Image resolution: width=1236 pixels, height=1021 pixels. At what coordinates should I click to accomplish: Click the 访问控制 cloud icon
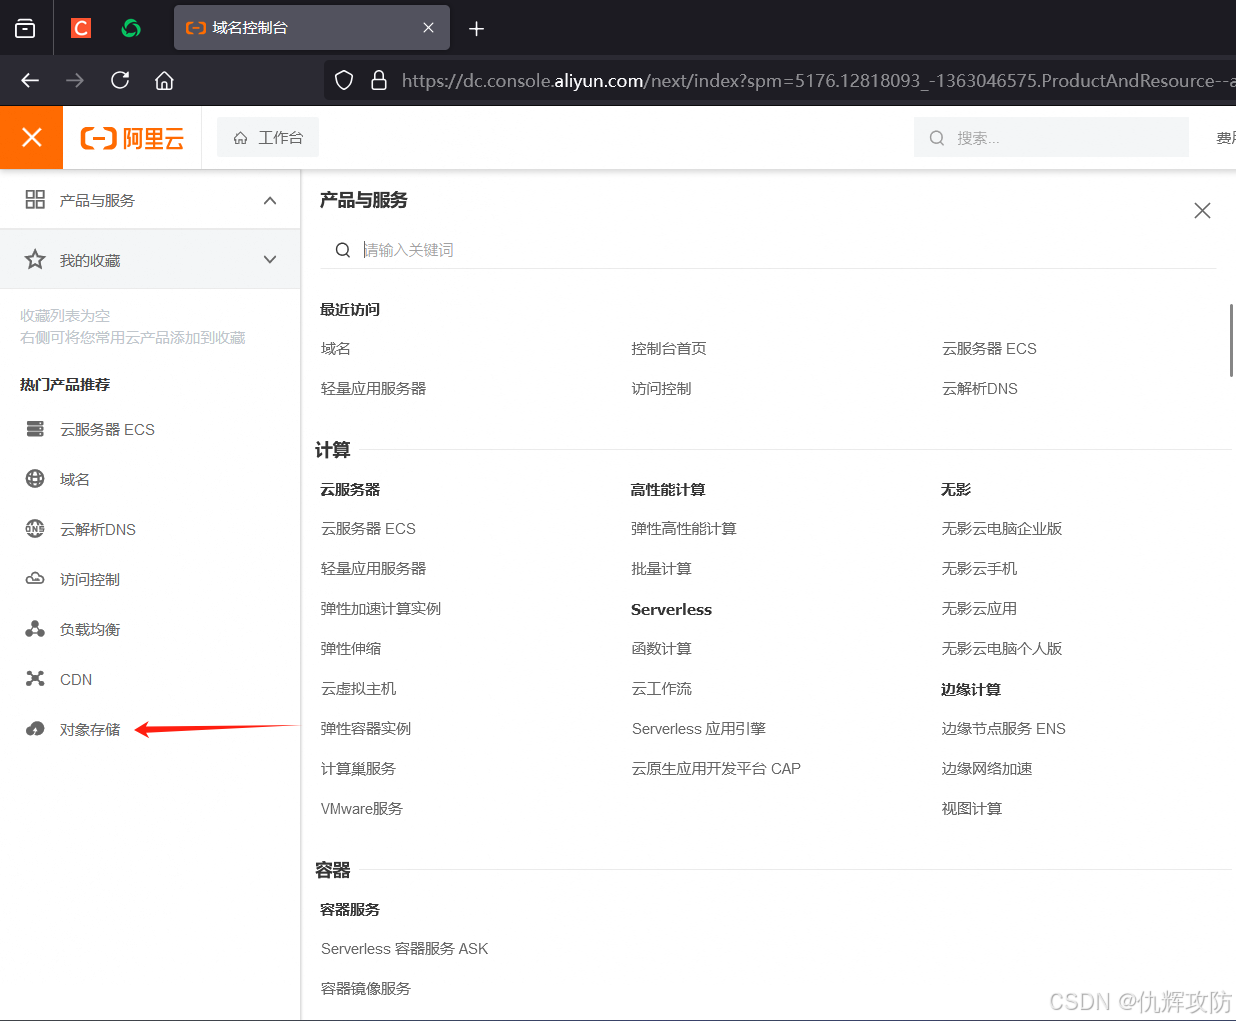[35, 579]
